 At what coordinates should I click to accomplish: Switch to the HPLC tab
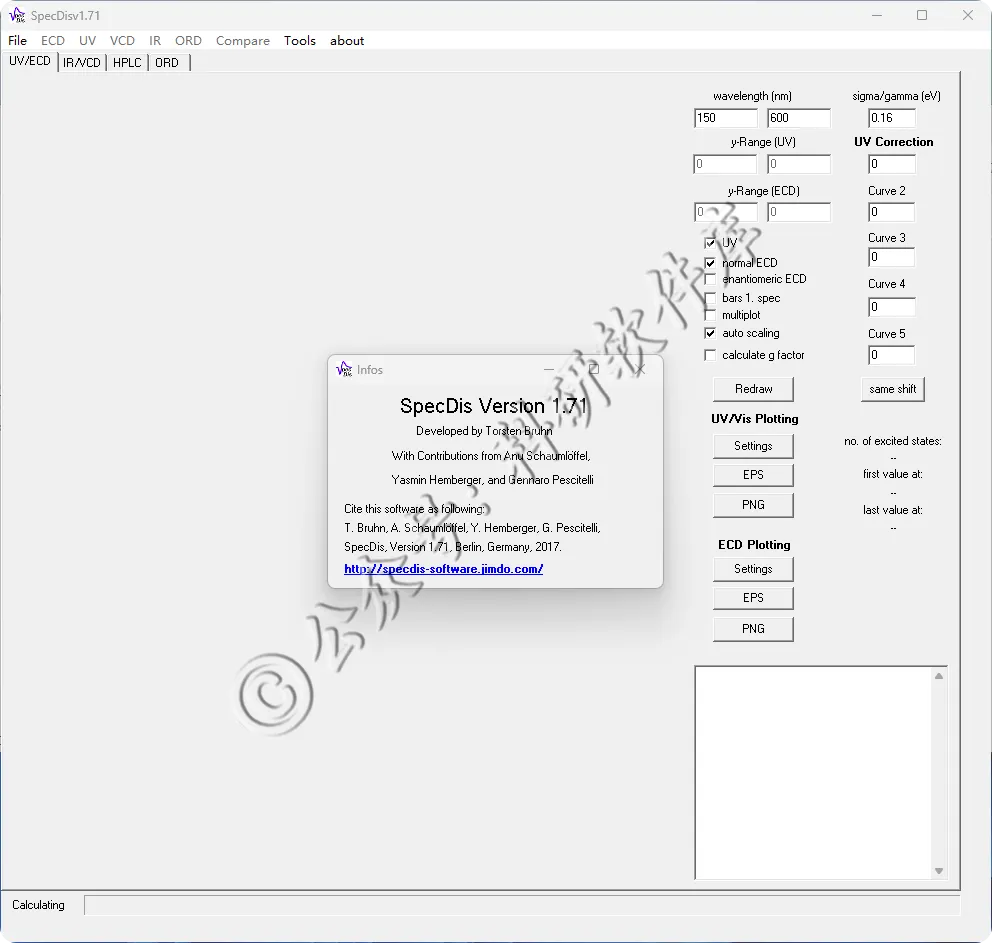pos(127,63)
